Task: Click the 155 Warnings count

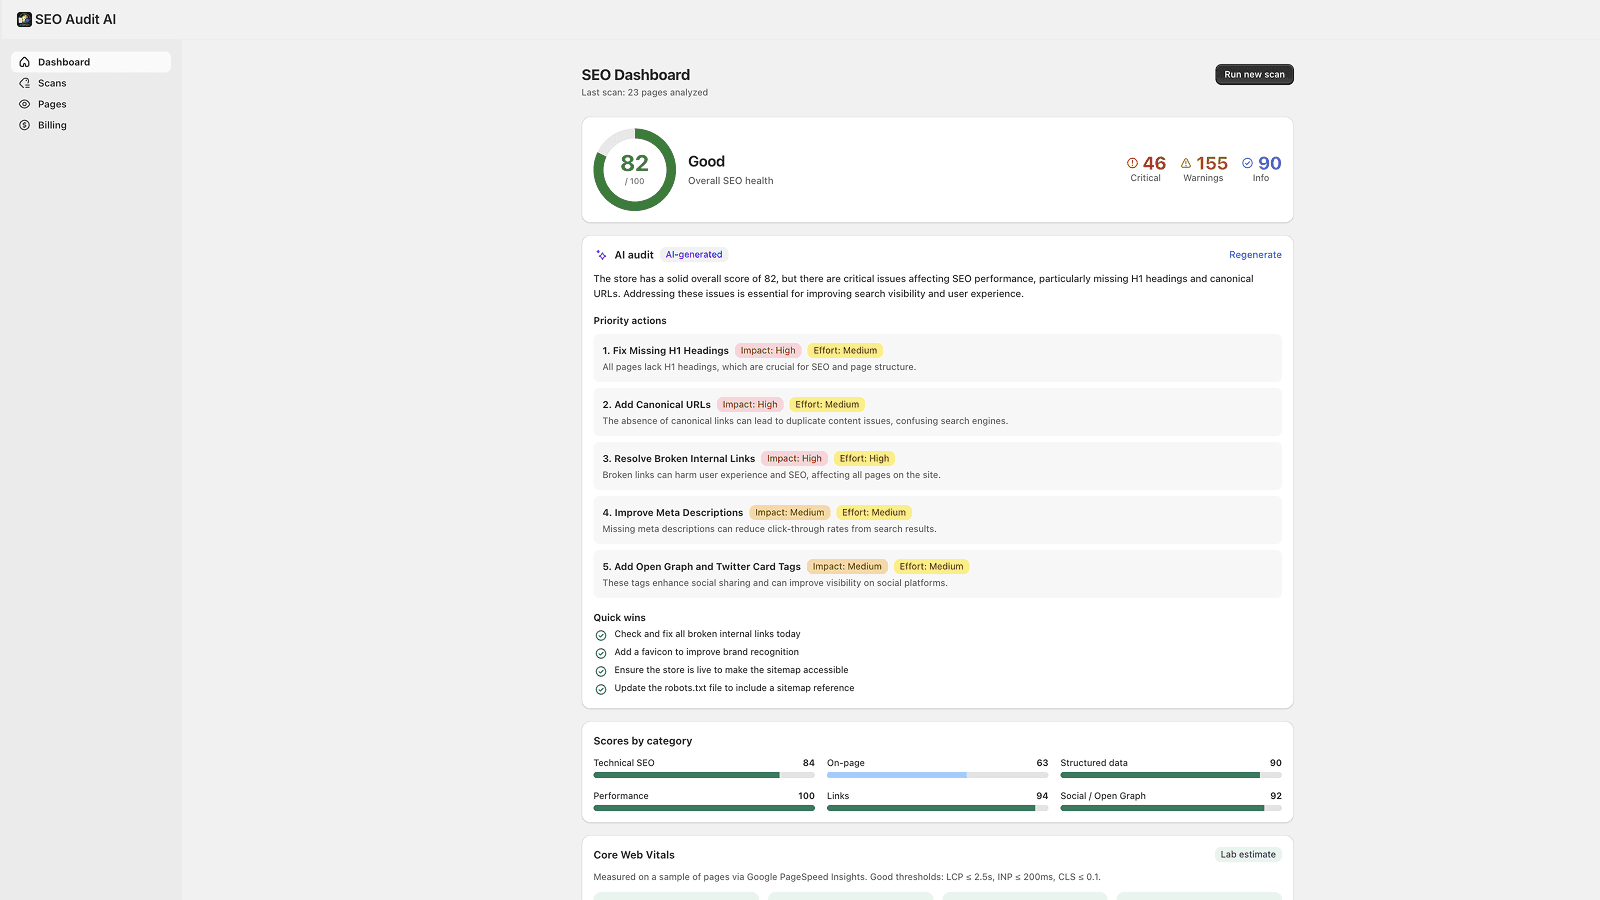Action: click(1212, 163)
